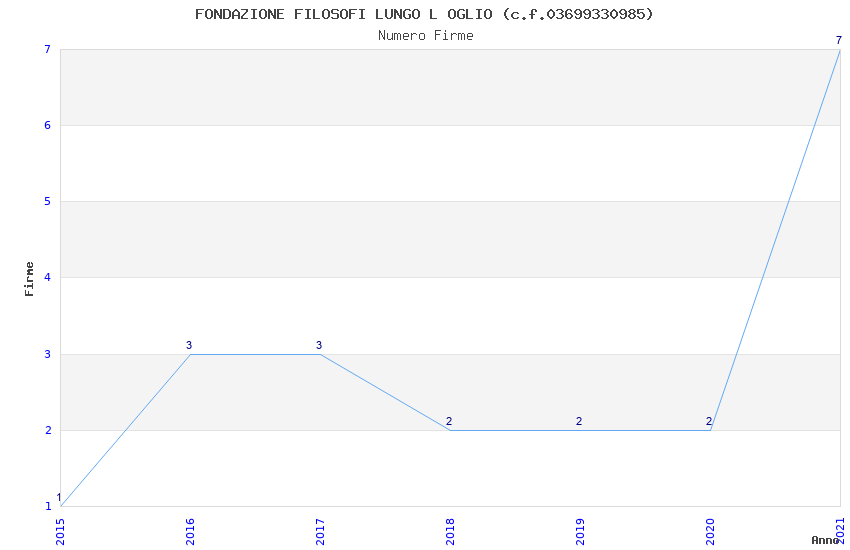Click the line's 2018 data point

450,430
